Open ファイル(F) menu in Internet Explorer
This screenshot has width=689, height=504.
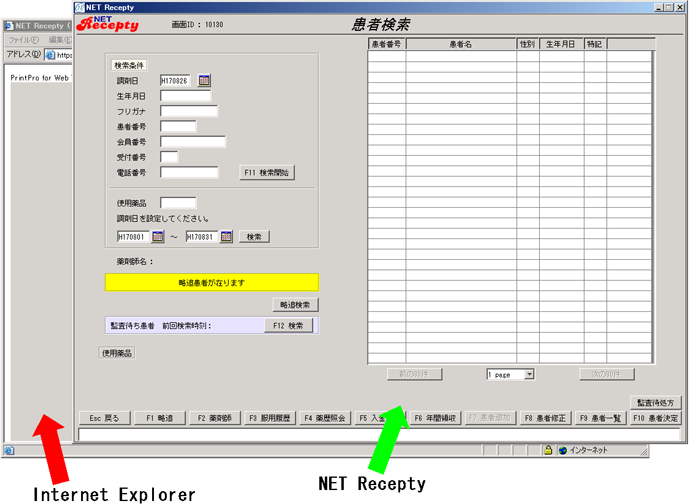[24, 40]
